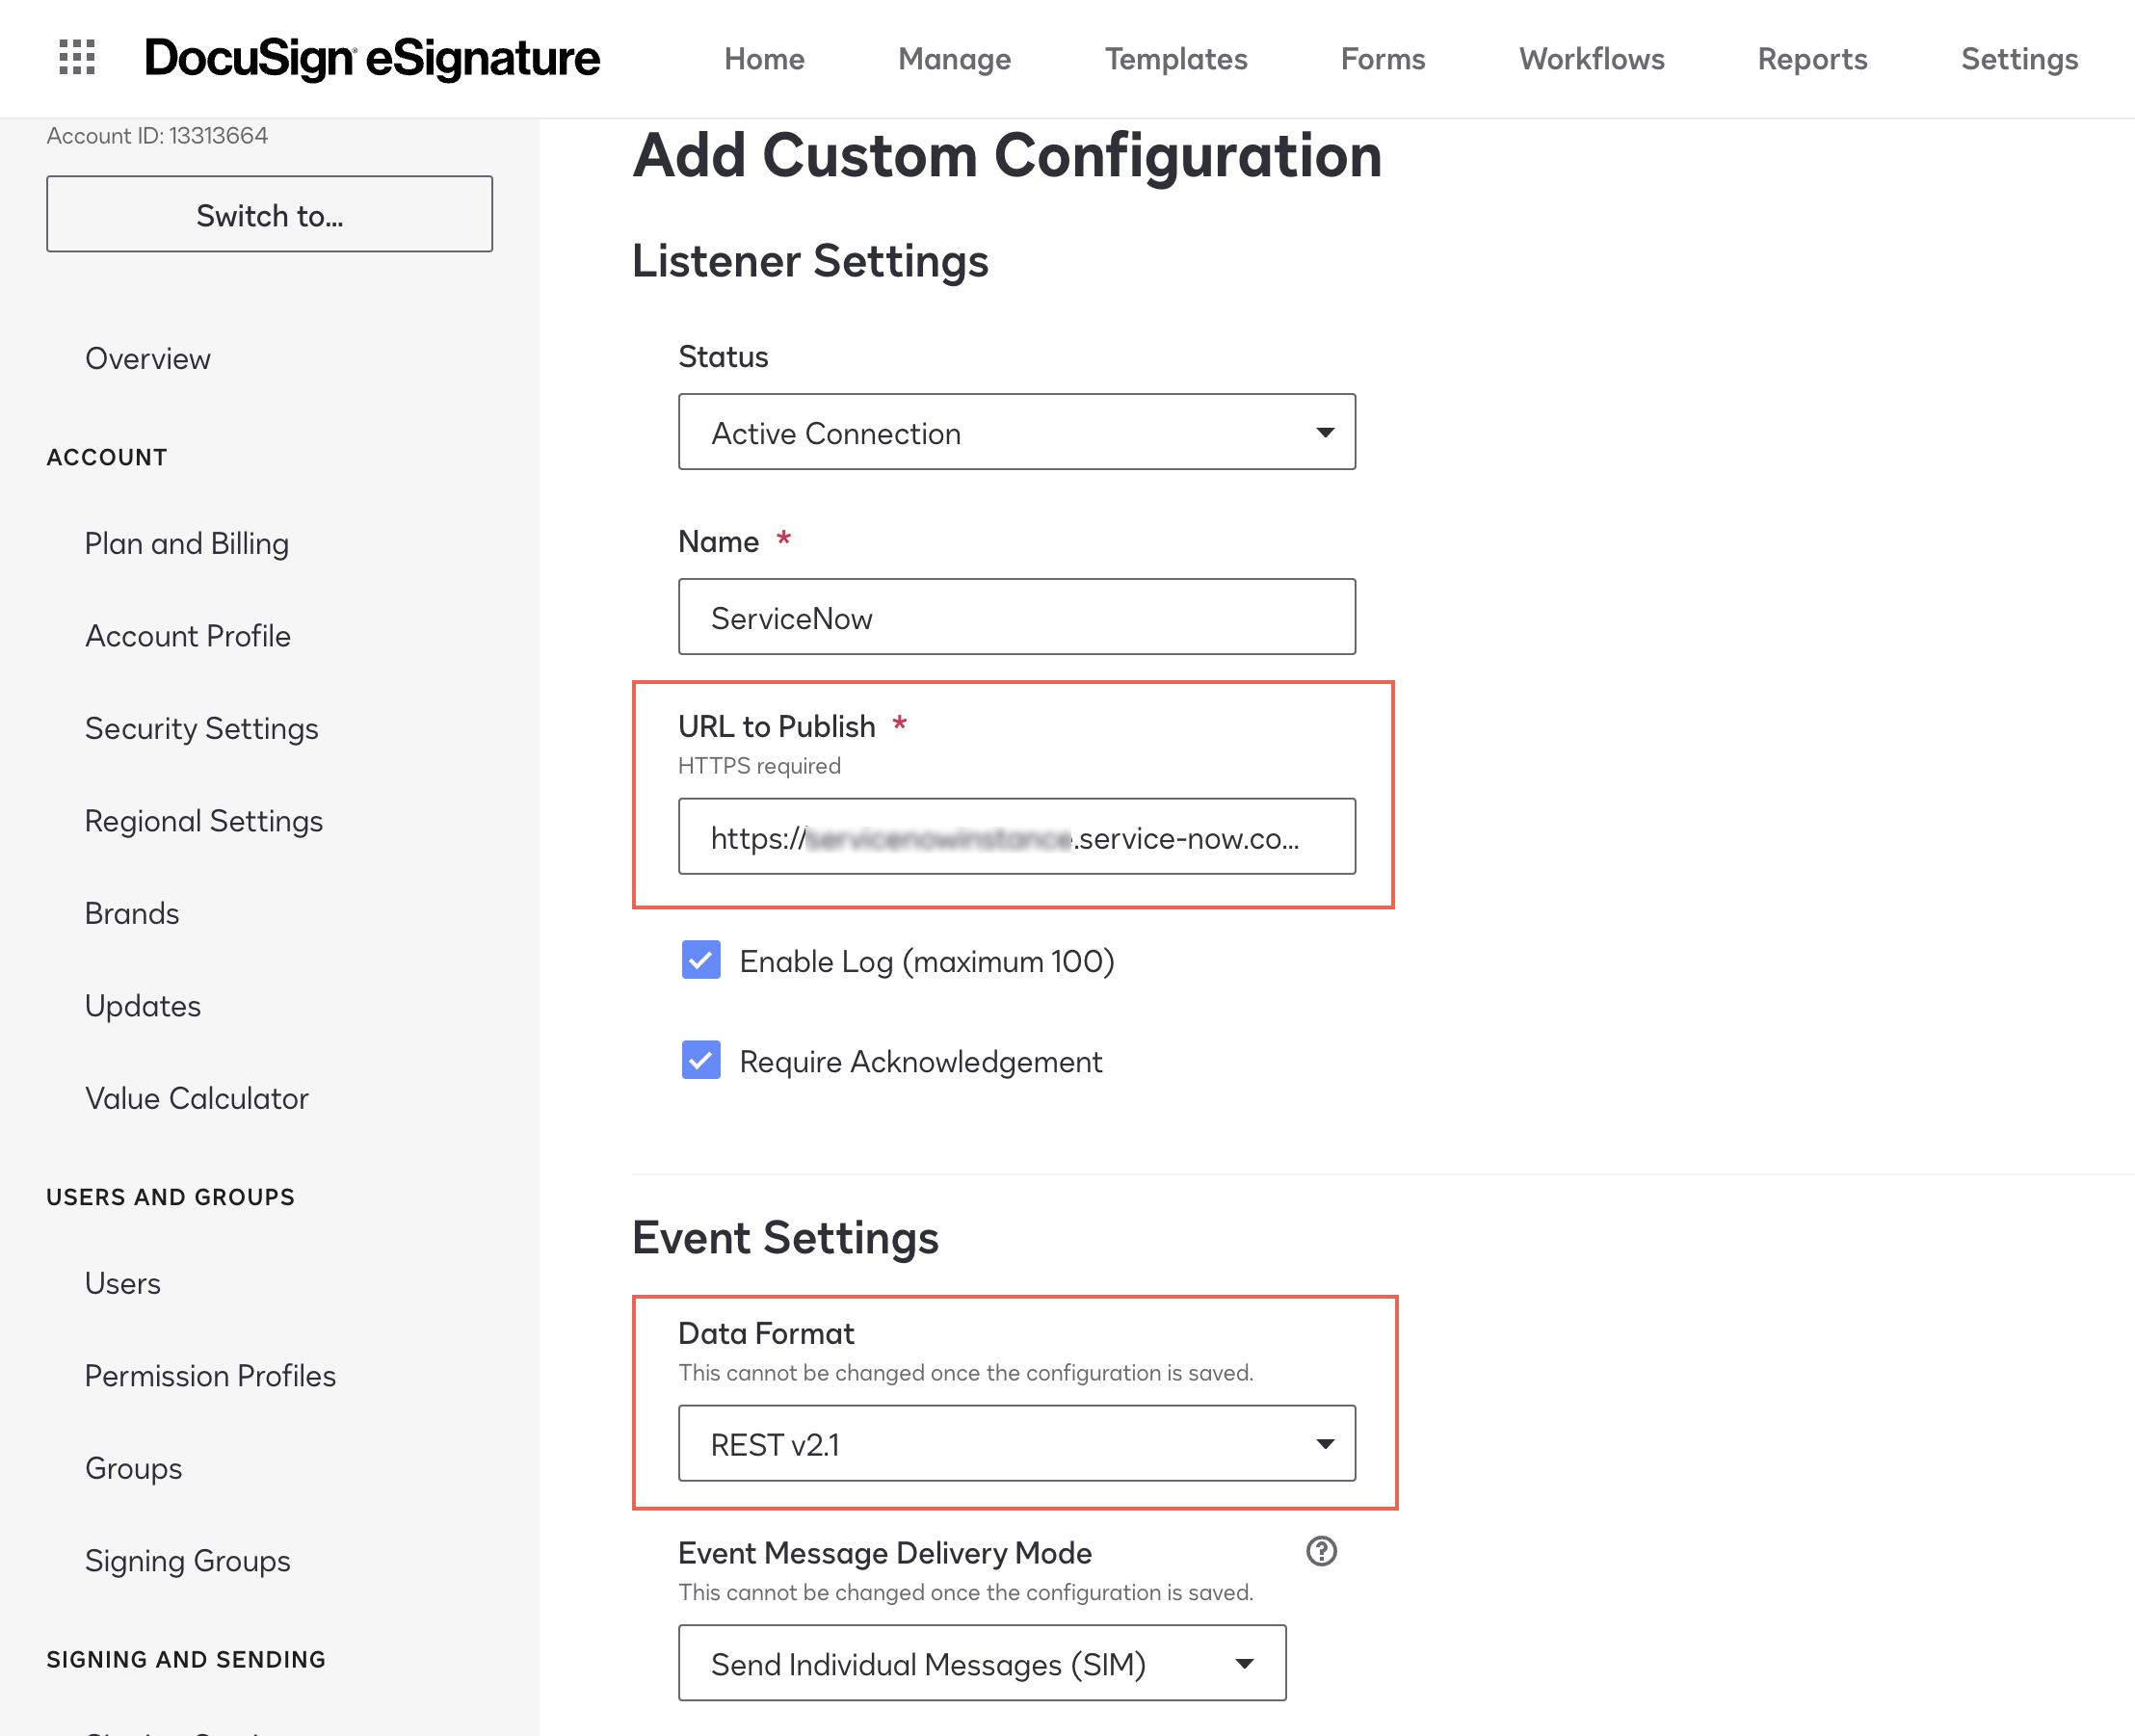Open Value Calculator
The height and width of the screenshot is (1736, 2135).
click(197, 1098)
